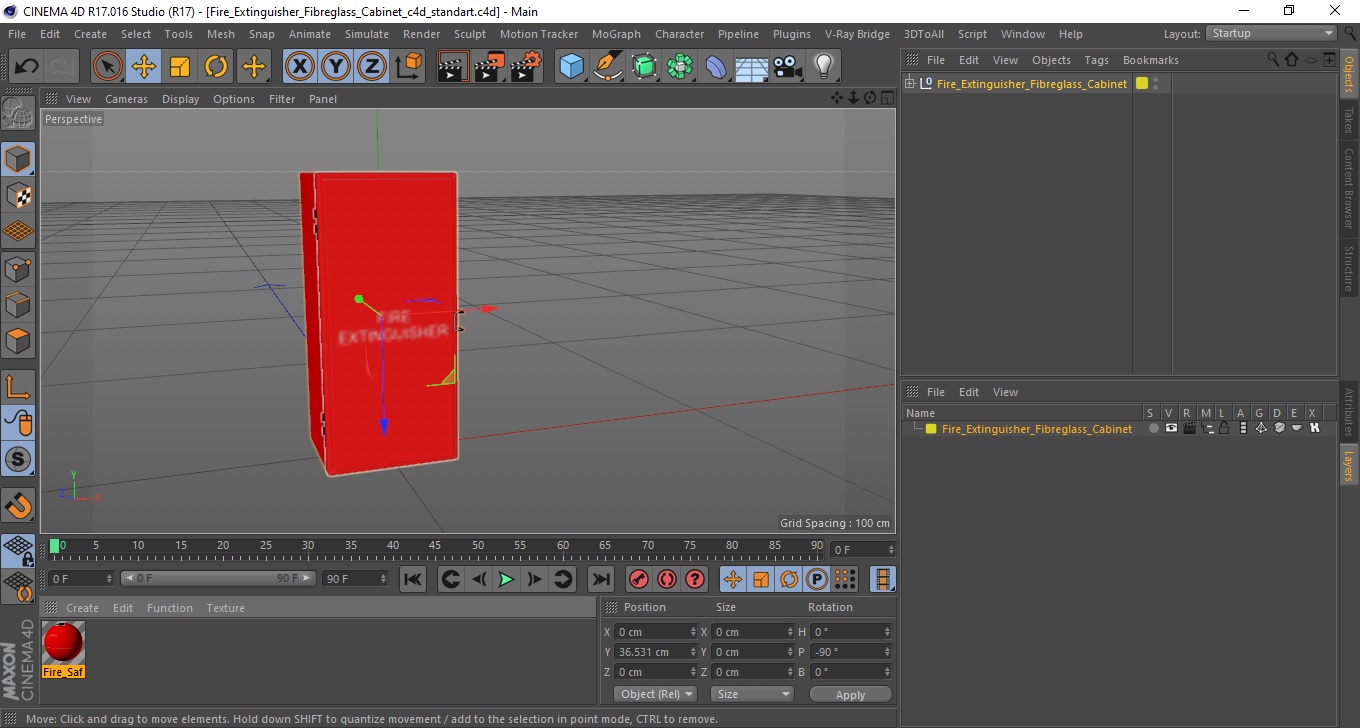The width and height of the screenshot is (1360, 728).
Task: Toggle layer view eye icon
Action: coord(1171,428)
